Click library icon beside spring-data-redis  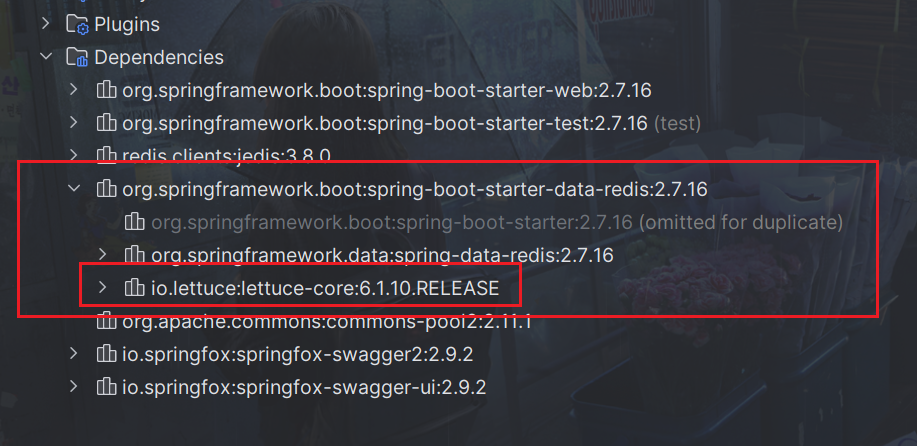[135, 254]
